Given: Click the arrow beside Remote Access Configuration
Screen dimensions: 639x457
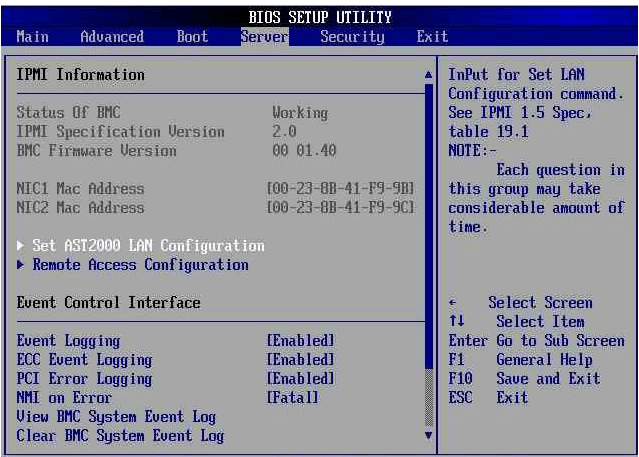Looking at the screenshot, I should [20, 265].
